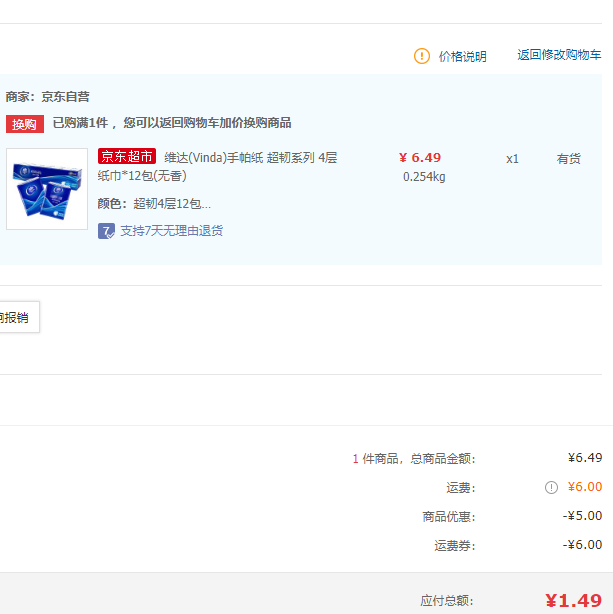Click the orange price notice exclamation icon
This screenshot has height=614, width=613.
(421, 56)
